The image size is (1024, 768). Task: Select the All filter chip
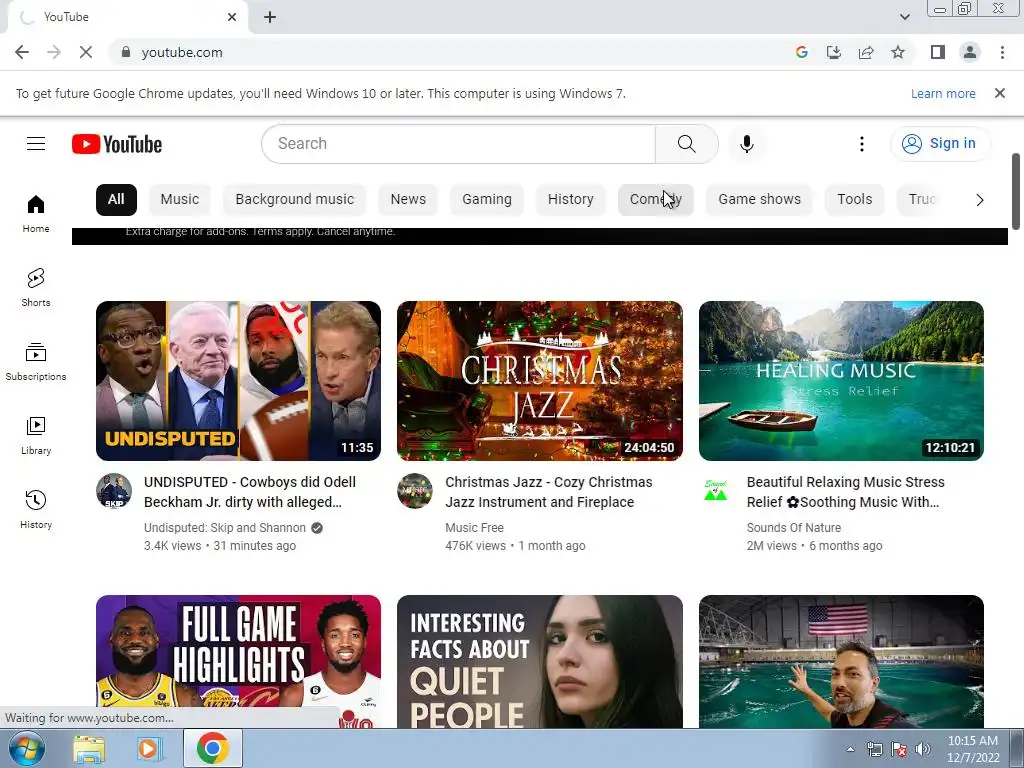tap(116, 200)
